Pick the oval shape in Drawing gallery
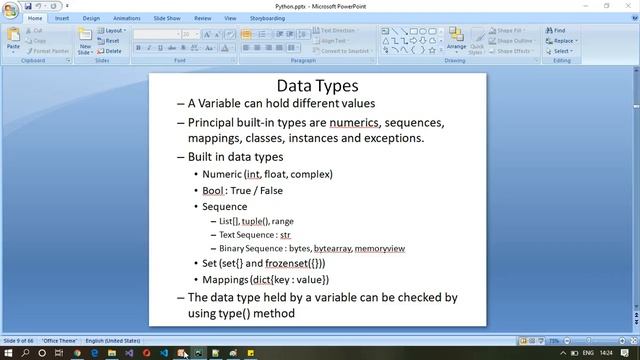The width and height of the screenshot is (640, 360). point(423,31)
